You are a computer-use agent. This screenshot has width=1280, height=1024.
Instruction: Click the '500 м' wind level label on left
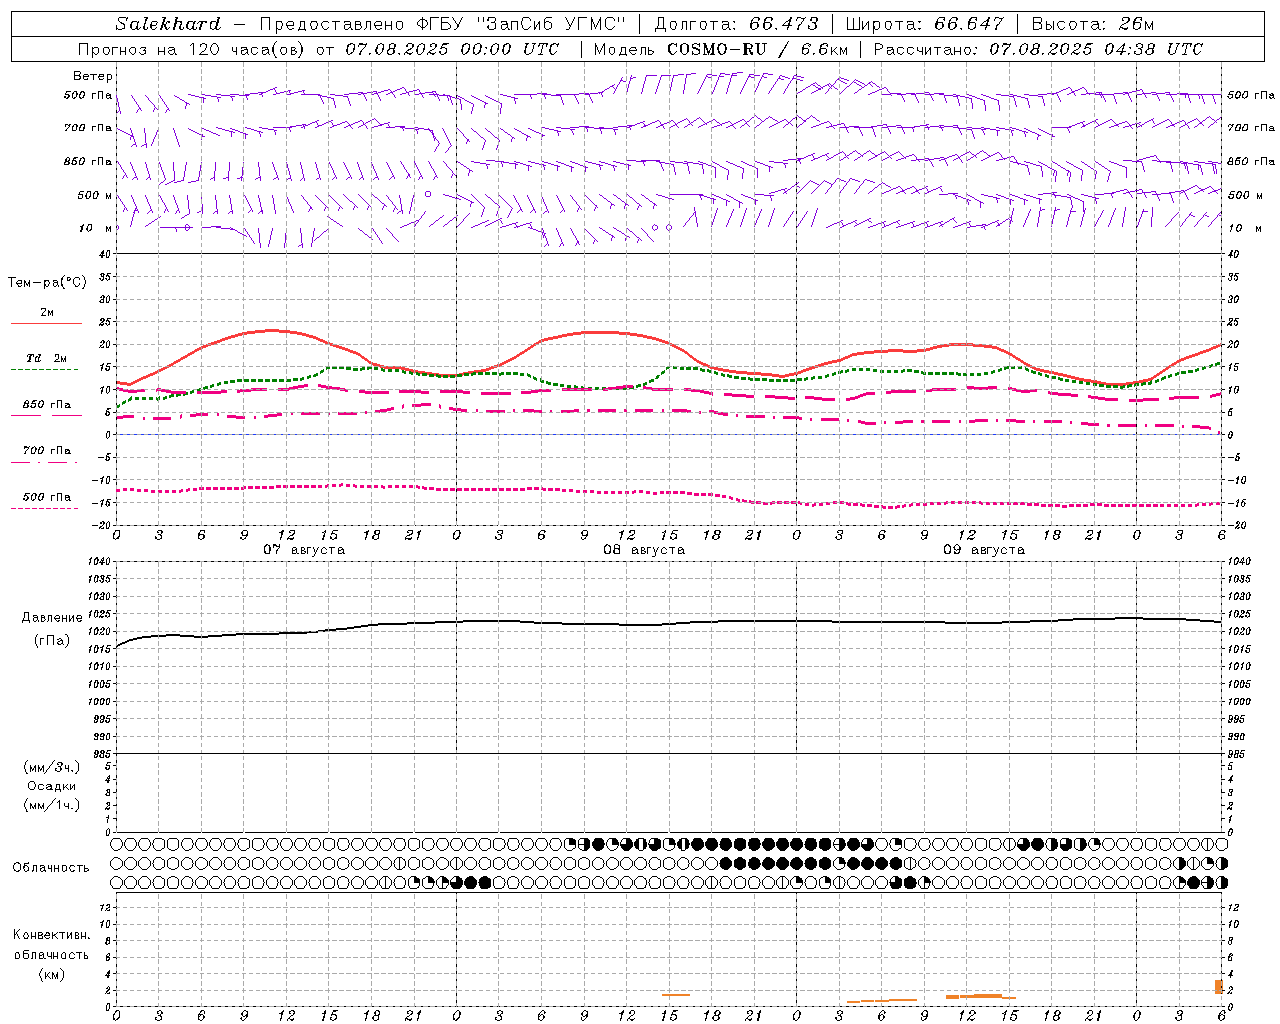coord(95,195)
